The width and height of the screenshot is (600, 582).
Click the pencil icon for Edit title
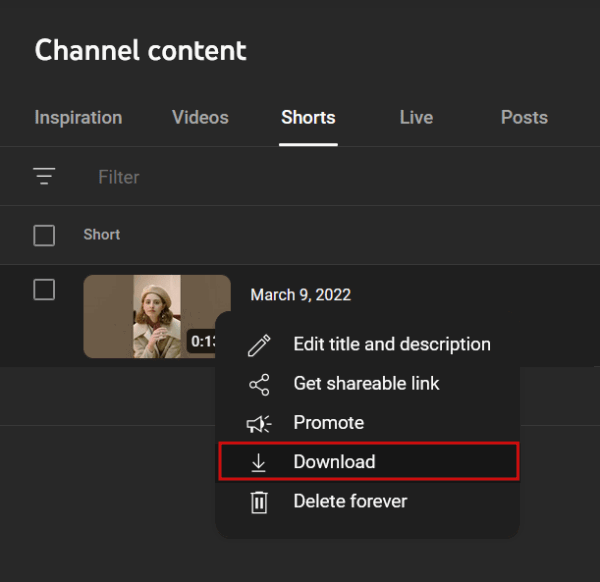[x=259, y=345]
